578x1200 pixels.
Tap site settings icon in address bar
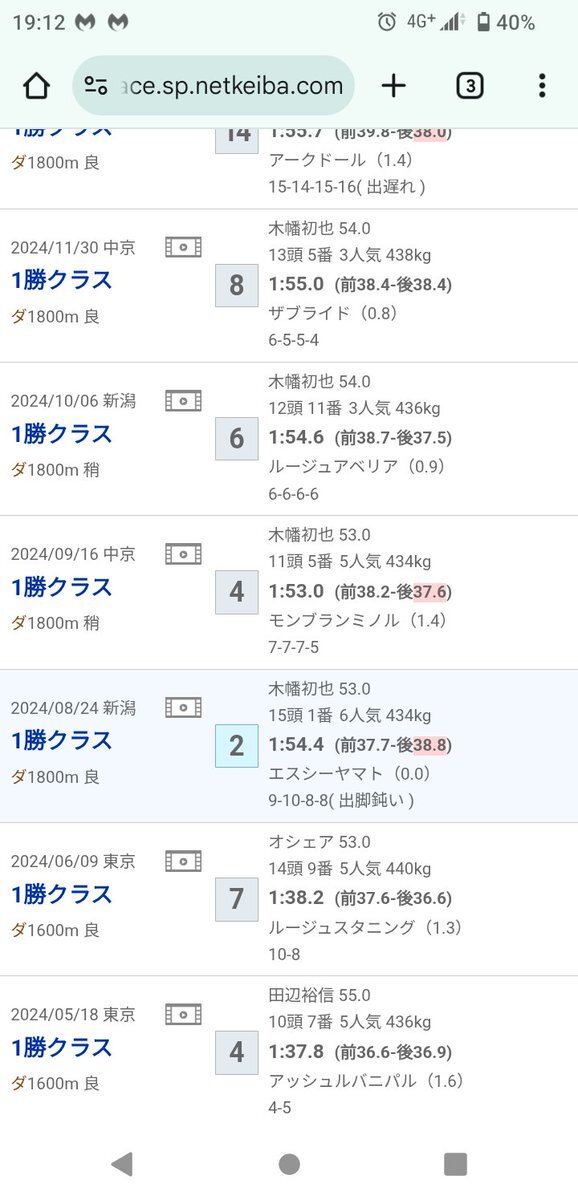pos(96,86)
